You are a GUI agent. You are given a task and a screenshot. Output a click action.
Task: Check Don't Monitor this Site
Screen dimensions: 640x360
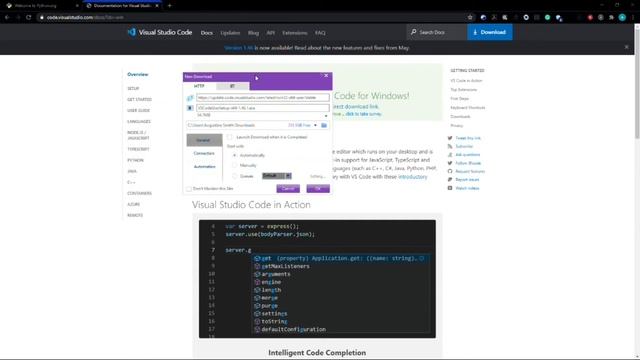(x=189, y=189)
